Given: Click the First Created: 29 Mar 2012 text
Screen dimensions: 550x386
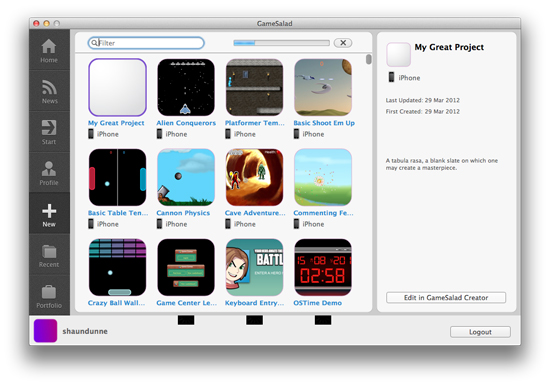Looking at the screenshot, I should click(x=423, y=112).
